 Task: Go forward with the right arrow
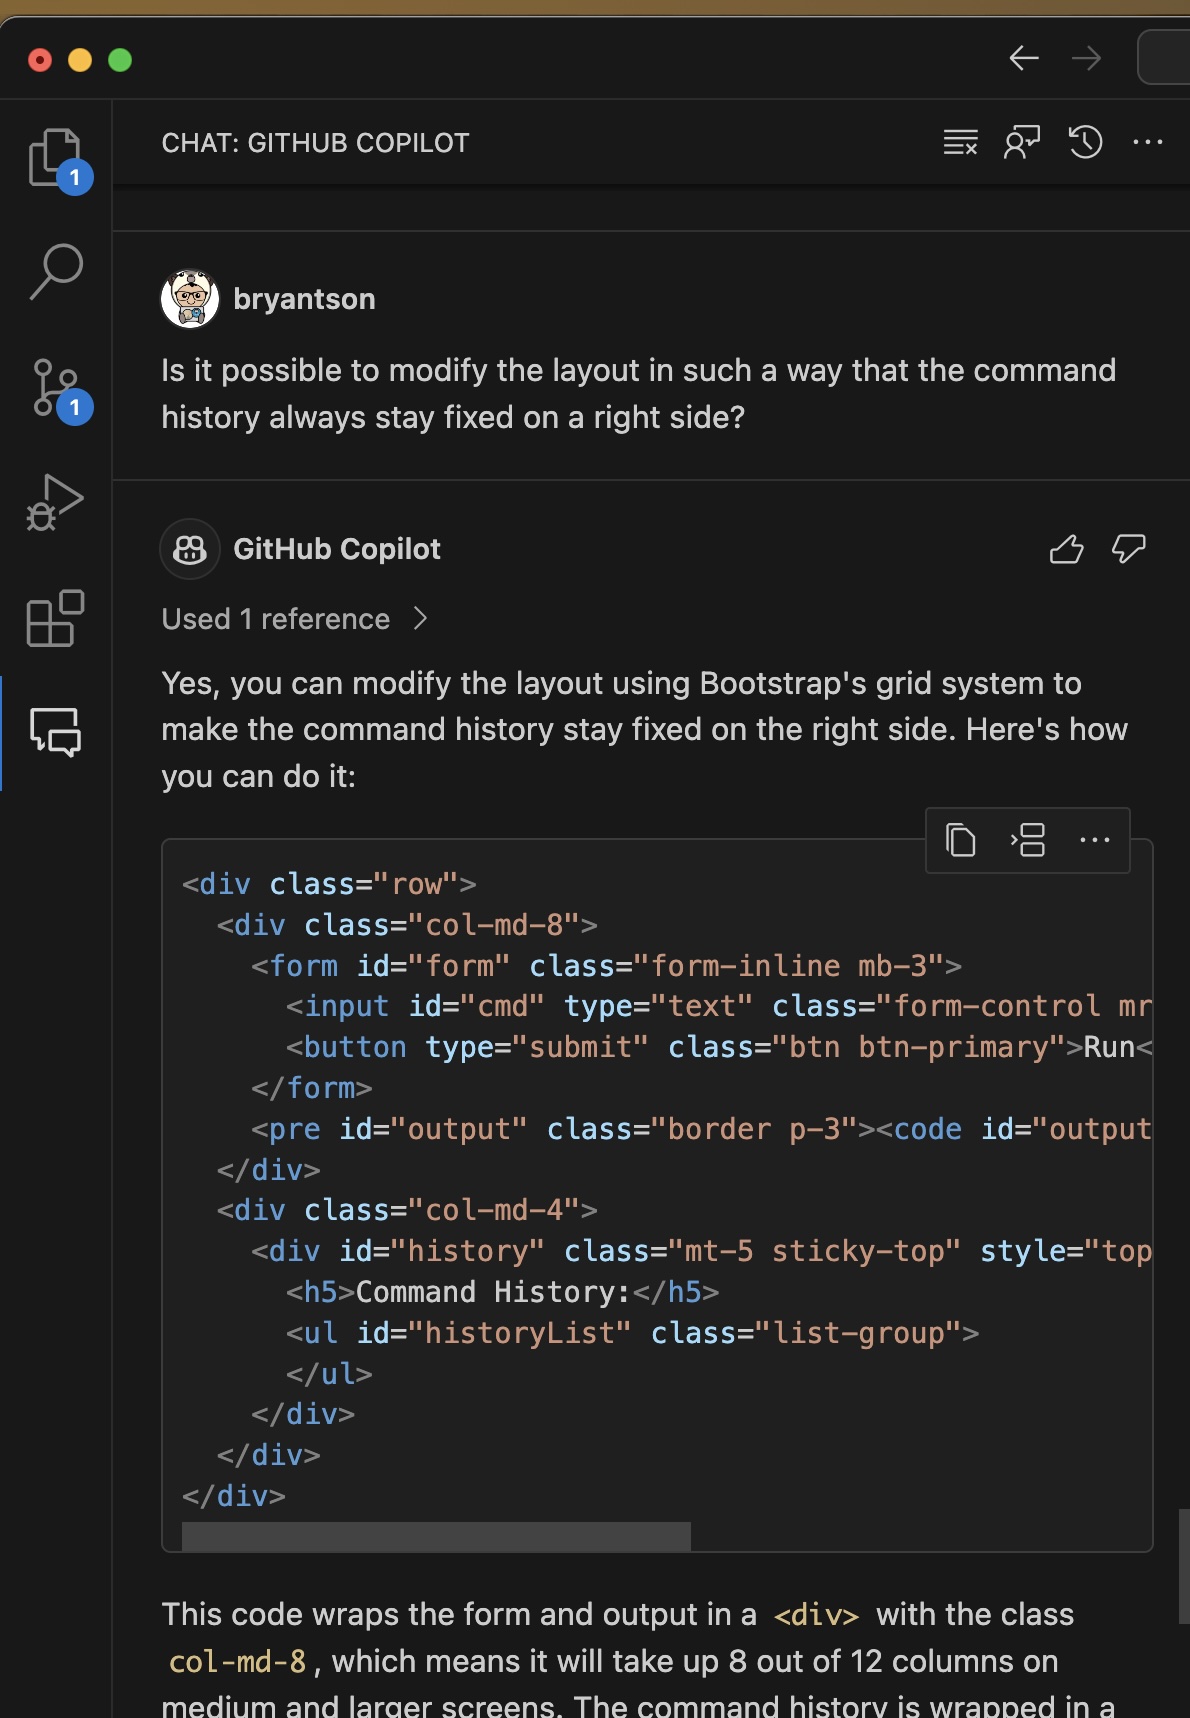point(1086,58)
